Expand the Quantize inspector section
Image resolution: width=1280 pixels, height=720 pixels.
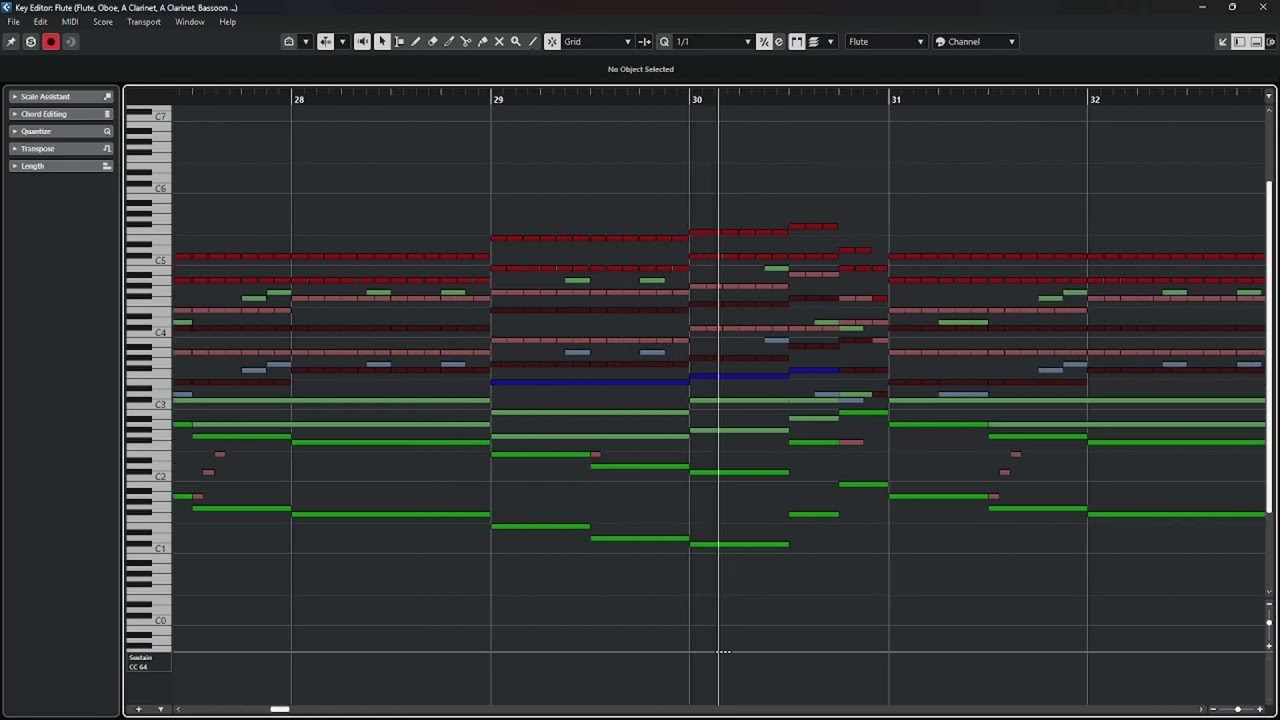point(61,131)
